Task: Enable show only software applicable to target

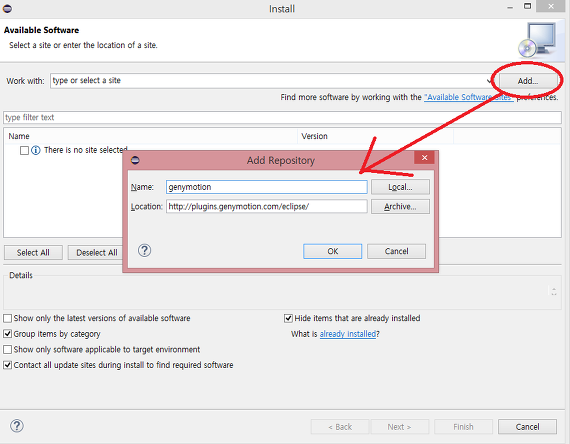Action: 7,349
